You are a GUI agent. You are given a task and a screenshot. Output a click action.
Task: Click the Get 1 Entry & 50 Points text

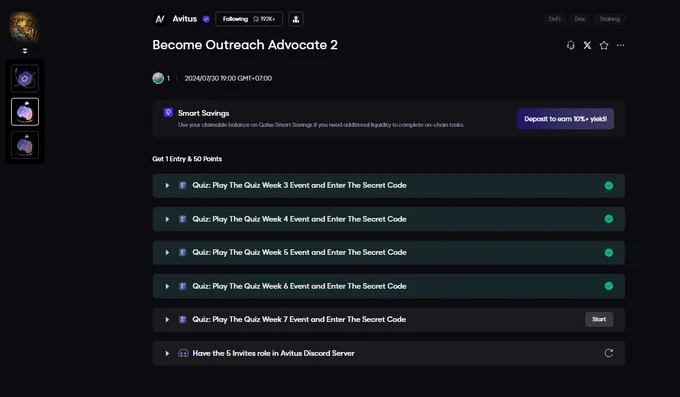[x=187, y=159]
